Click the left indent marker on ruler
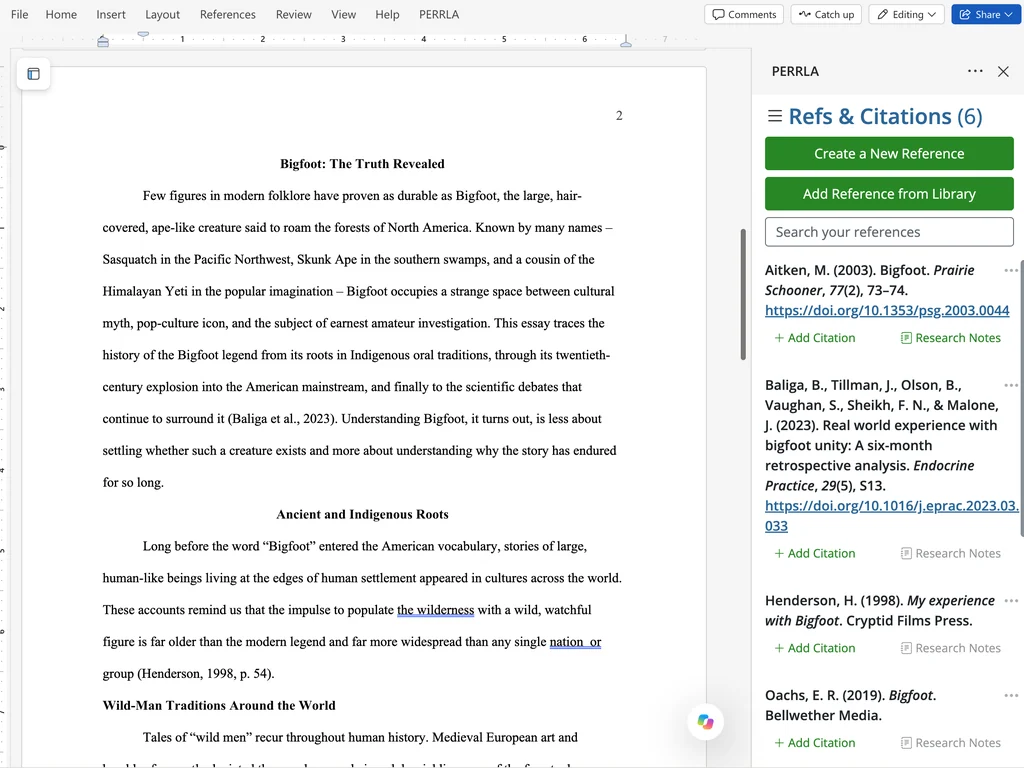 click(103, 43)
